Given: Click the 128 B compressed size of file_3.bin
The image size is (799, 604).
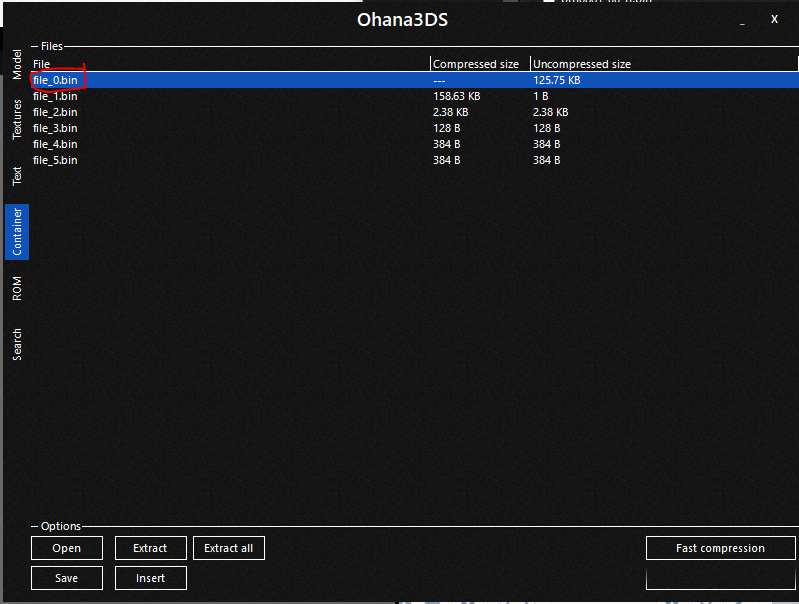Looking at the screenshot, I should click(x=446, y=128).
